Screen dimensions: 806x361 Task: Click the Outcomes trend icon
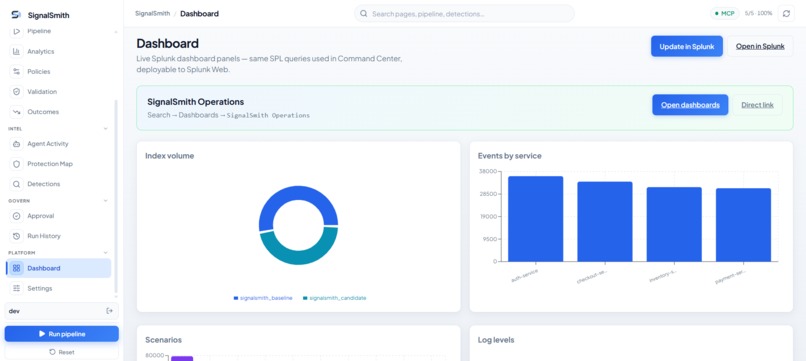pyautogui.click(x=16, y=112)
